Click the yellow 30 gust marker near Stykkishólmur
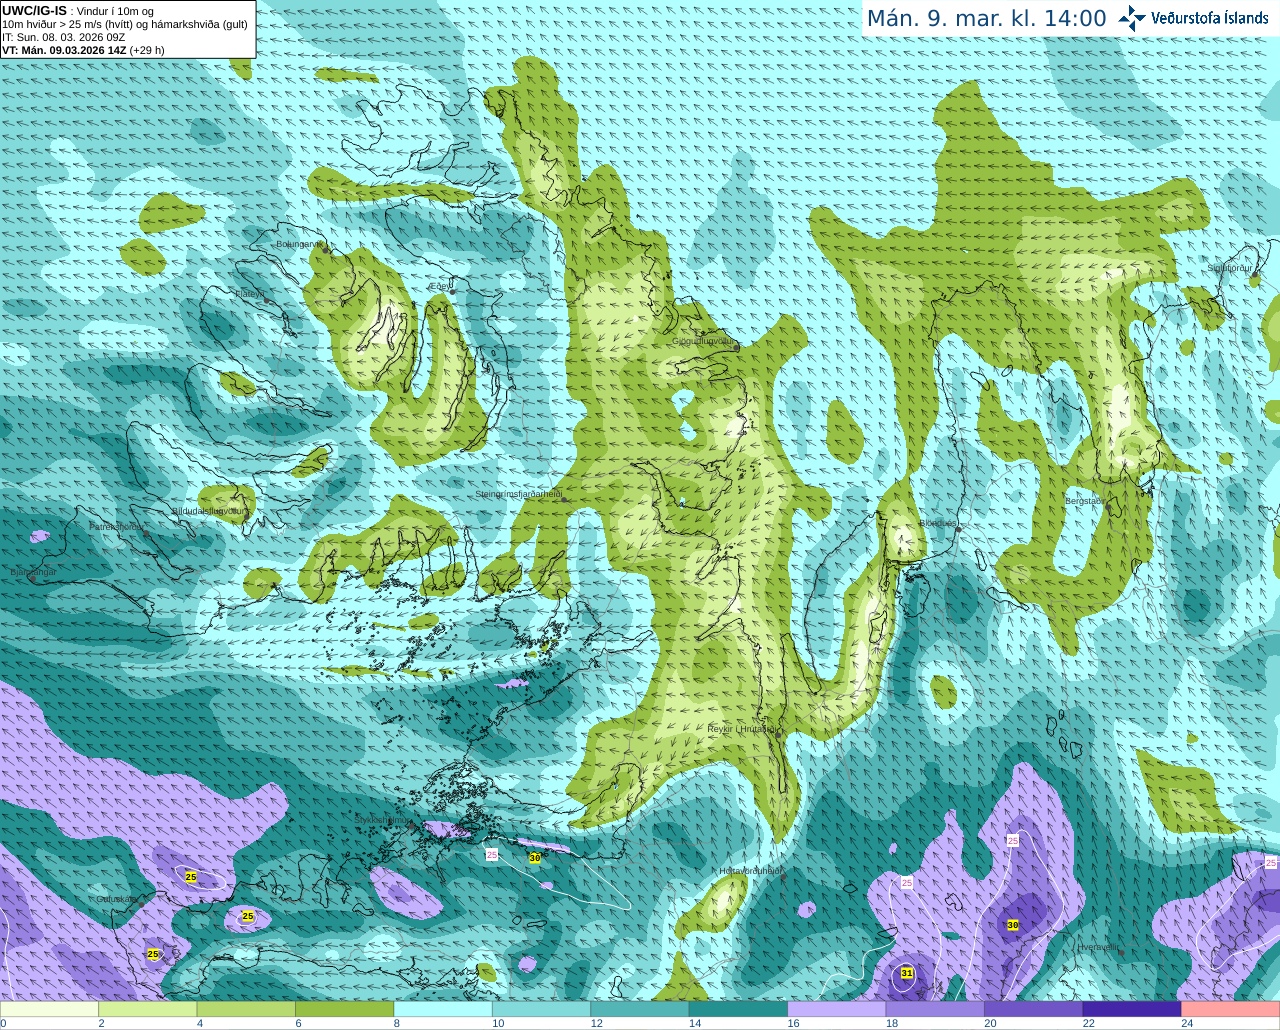The image size is (1280, 1030). pos(535,858)
